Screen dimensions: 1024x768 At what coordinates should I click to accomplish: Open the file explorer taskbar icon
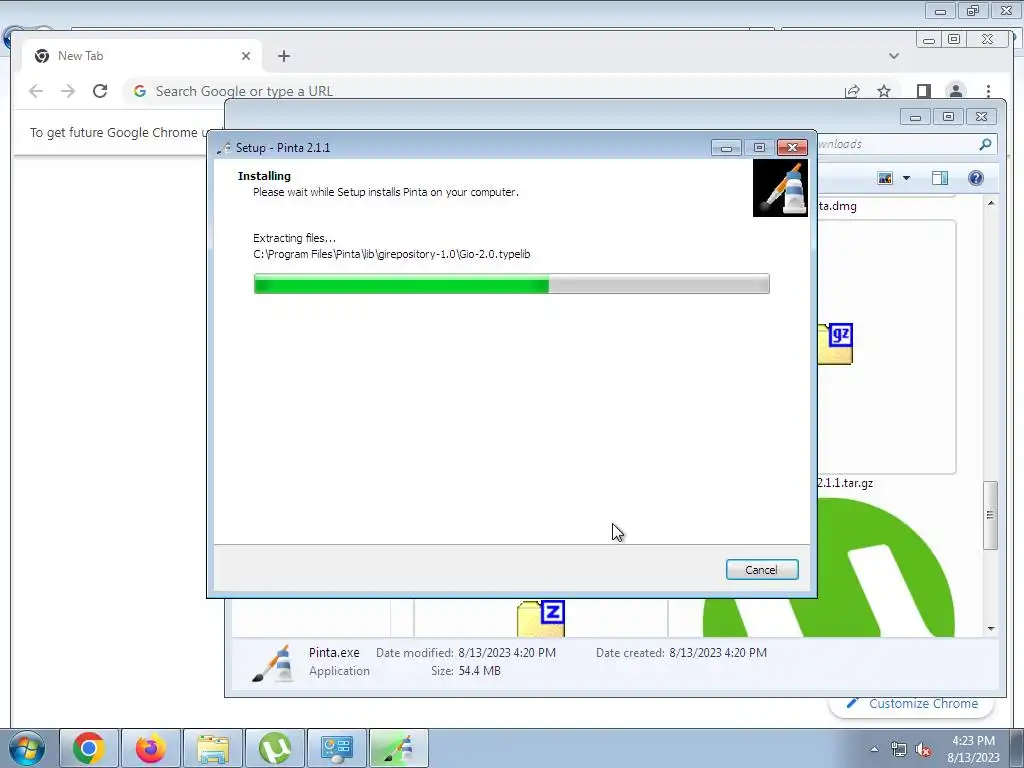click(x=213, y=748)
